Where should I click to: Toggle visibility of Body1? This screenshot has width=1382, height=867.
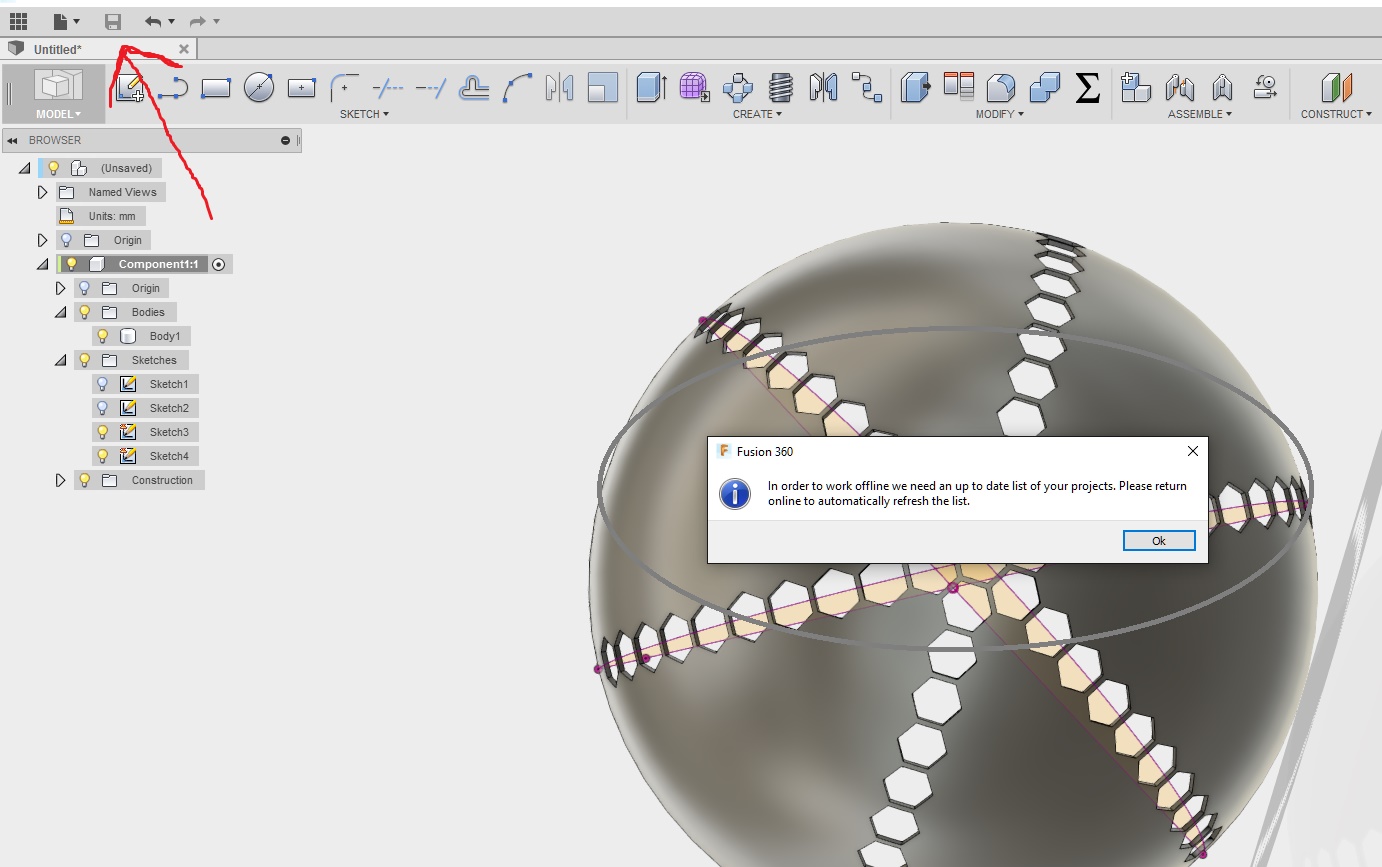pyautogui.click(x=103, y=335)
